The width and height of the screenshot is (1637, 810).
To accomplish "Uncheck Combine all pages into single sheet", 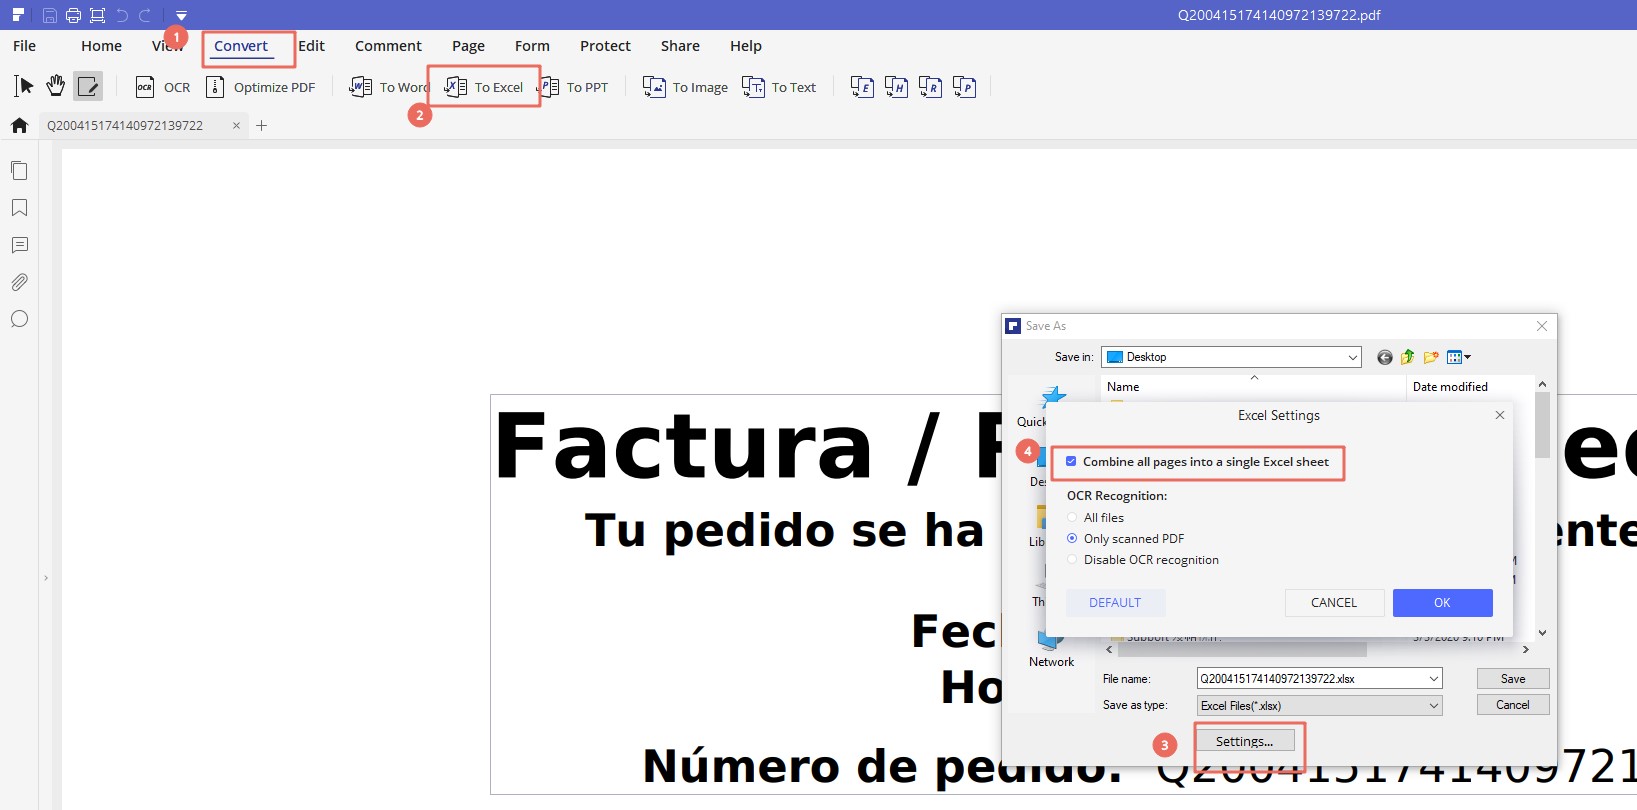I will [1071, 462].
